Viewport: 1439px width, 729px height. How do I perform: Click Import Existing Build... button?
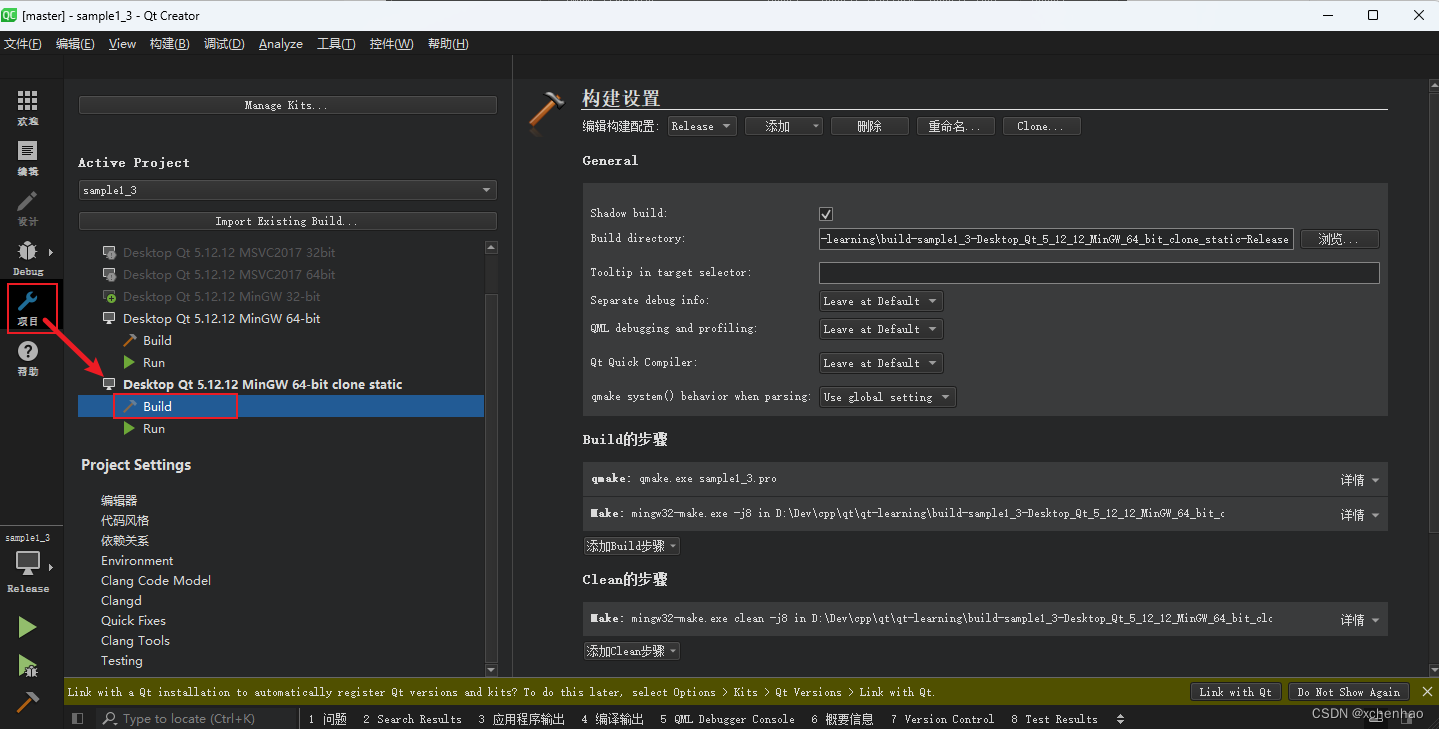tap(287, 221)
